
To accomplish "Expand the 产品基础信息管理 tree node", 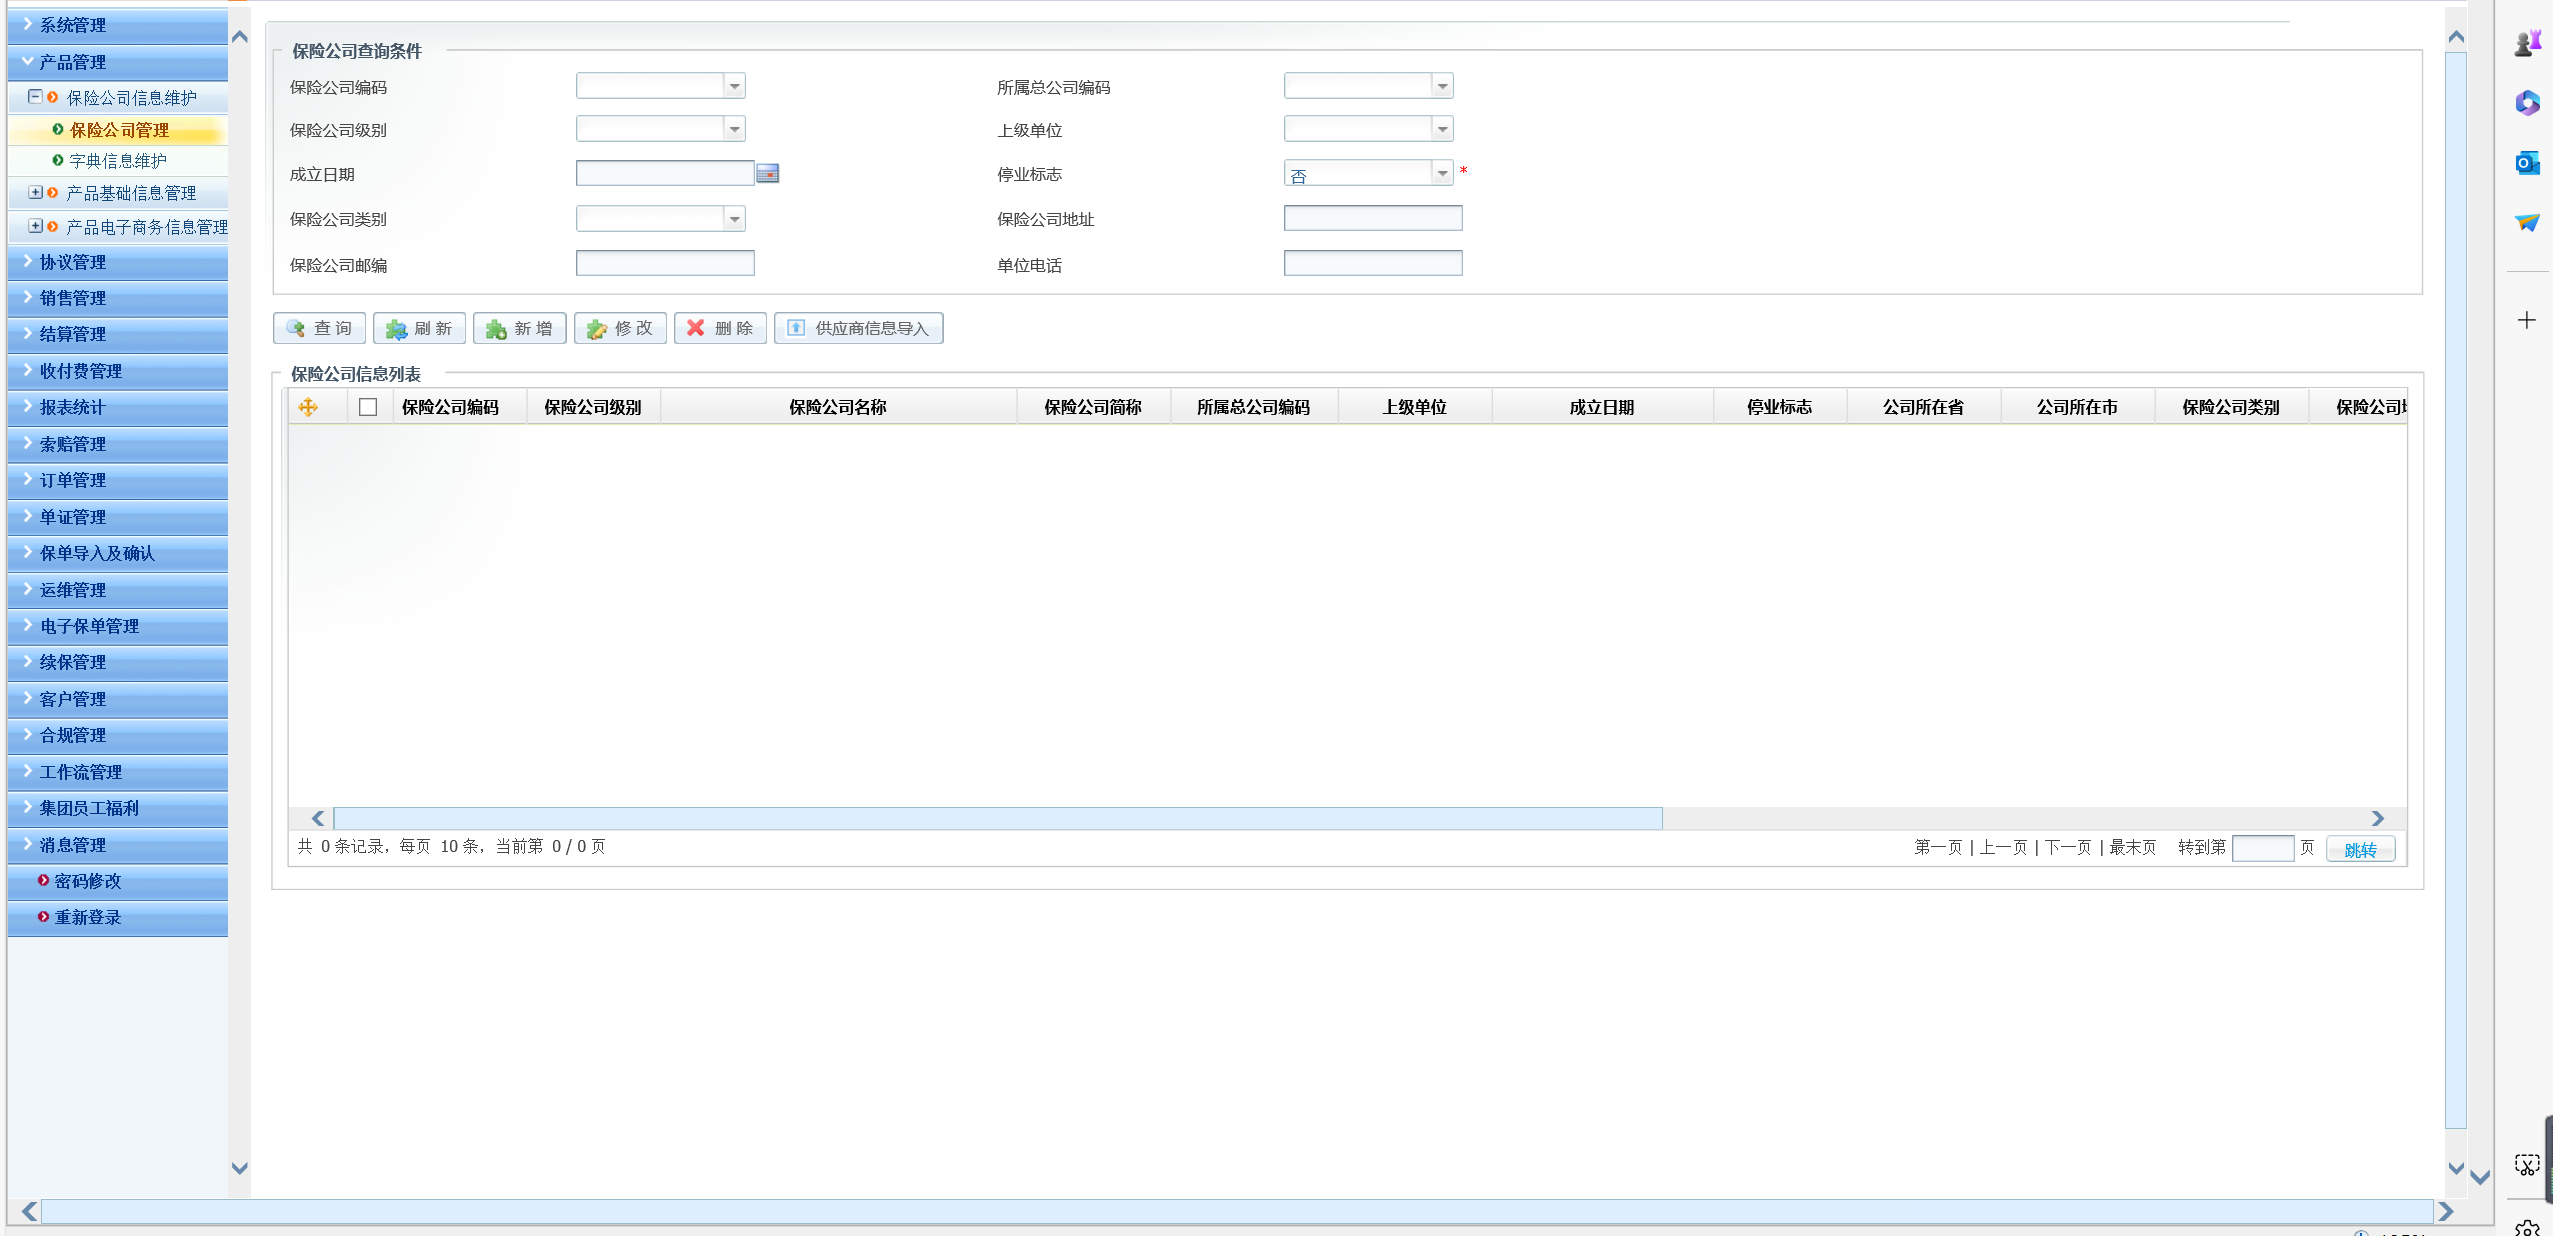I will [x=35, y=192].
